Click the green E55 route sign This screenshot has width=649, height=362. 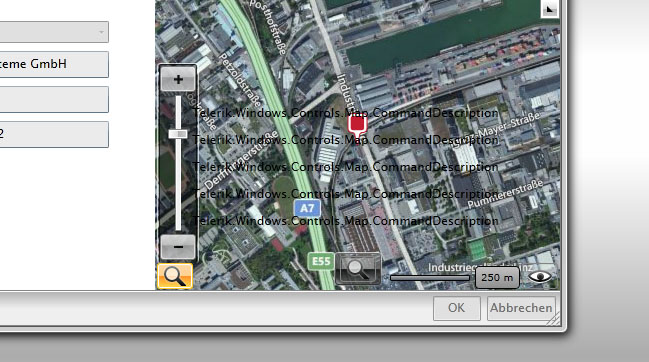pos(321,261)
